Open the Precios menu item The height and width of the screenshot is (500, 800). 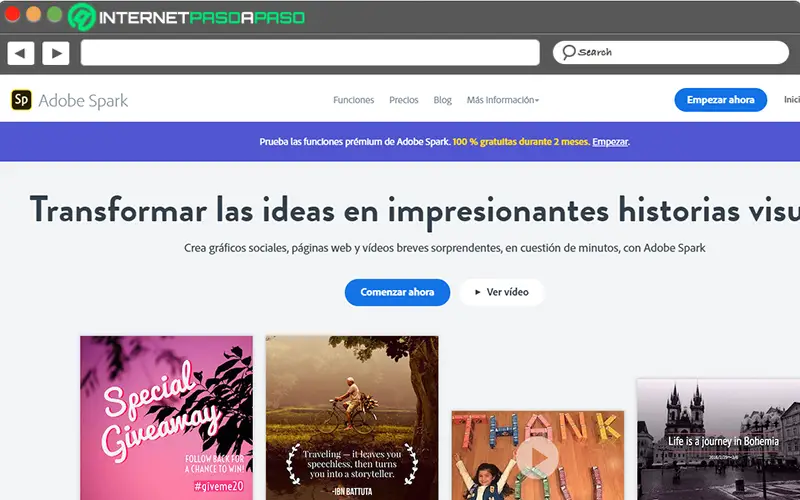tap(404, 100)
